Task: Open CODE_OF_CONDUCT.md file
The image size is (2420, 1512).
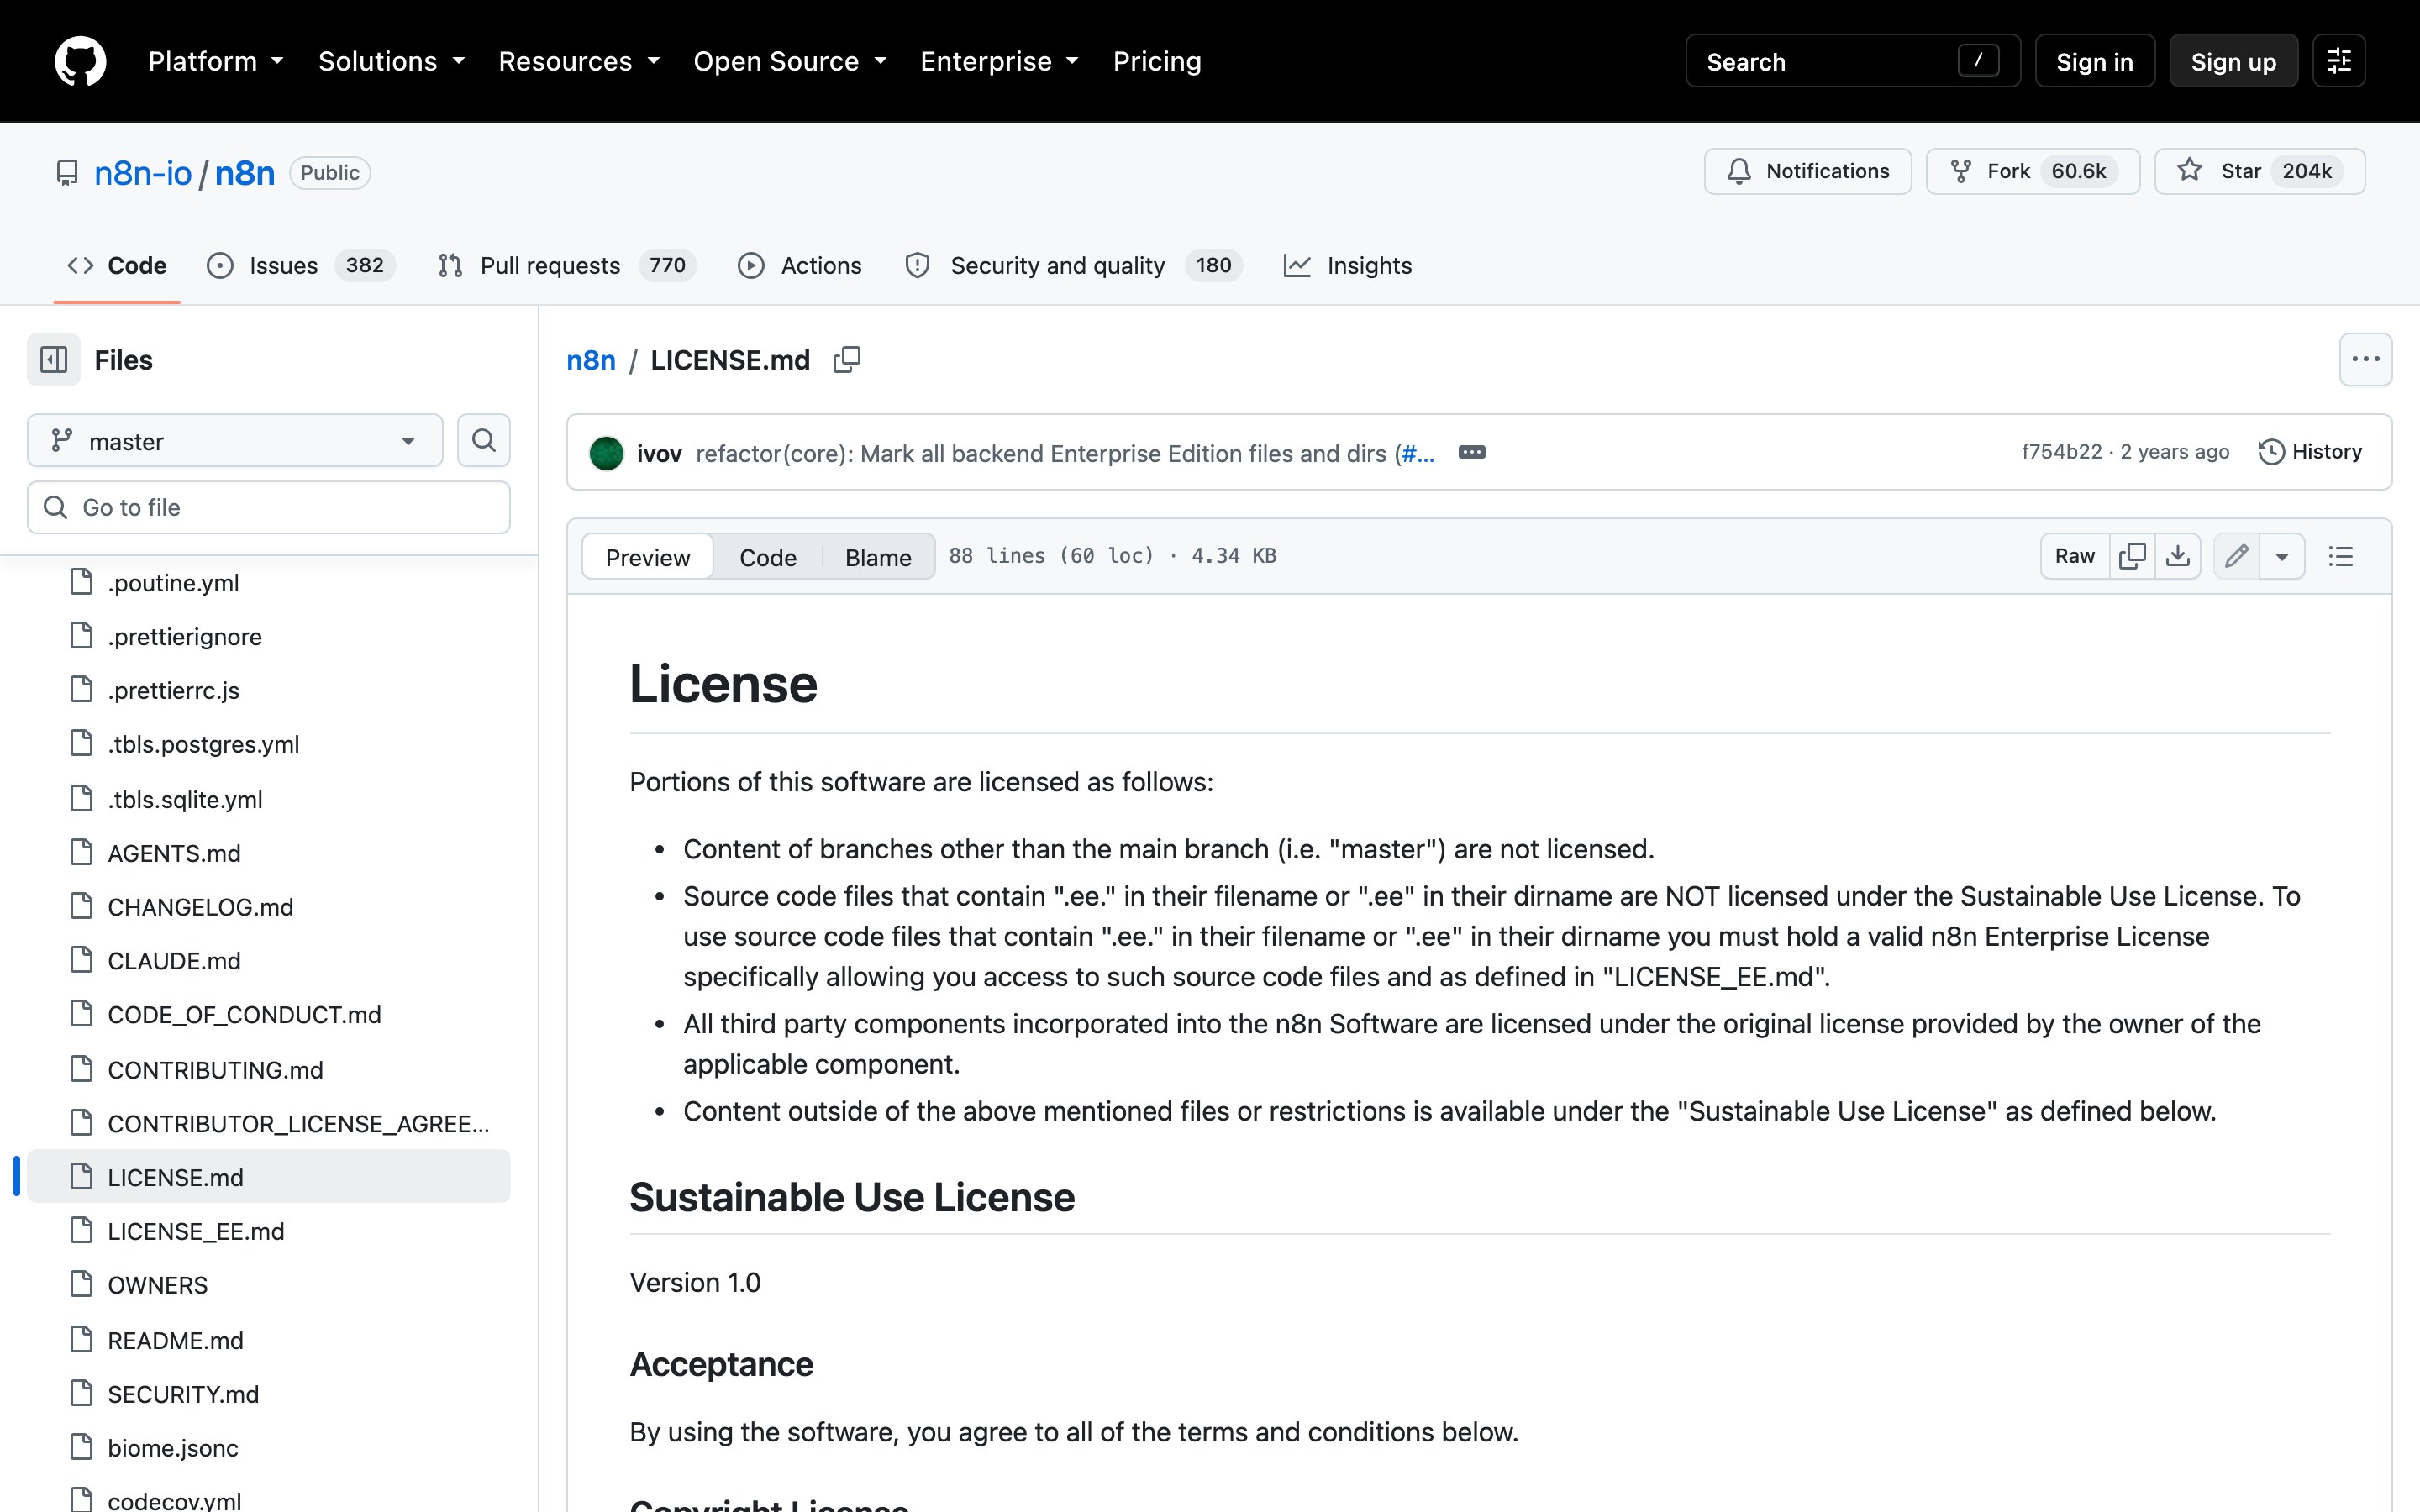Action: click(269, 1015)
